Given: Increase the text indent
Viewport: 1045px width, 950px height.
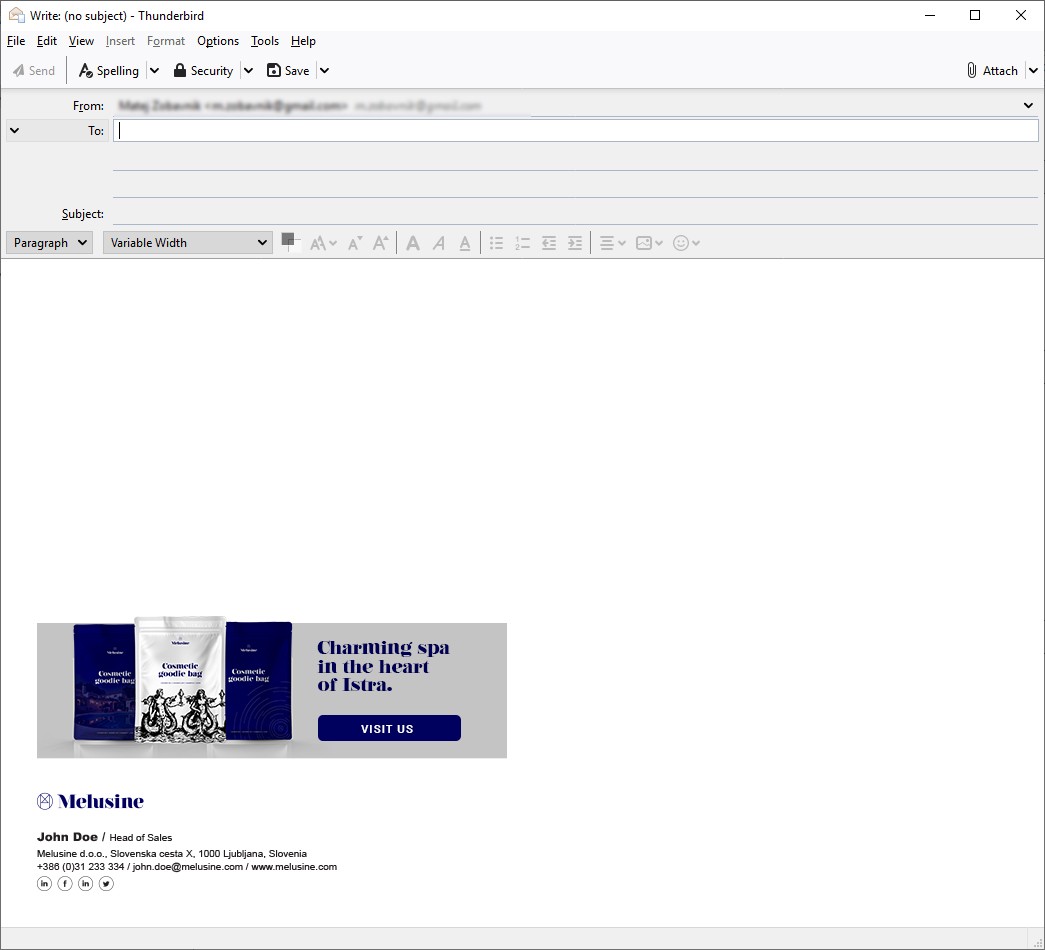Looking at the screenshot, I should tap(573, 242).
